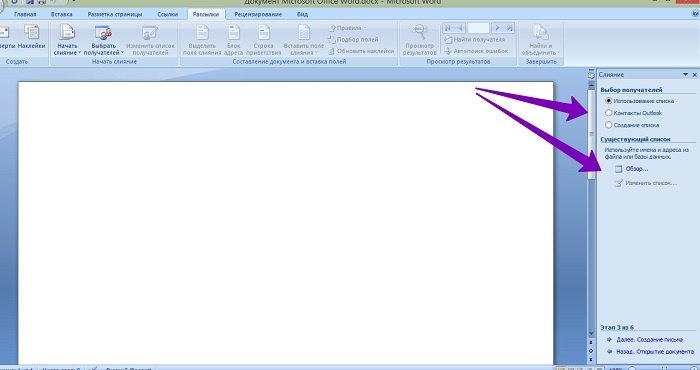Expand the Выбрать получателей dropdown arrow
The width and height of the screenshot is (700, 370).
click(x=122, y=53)
